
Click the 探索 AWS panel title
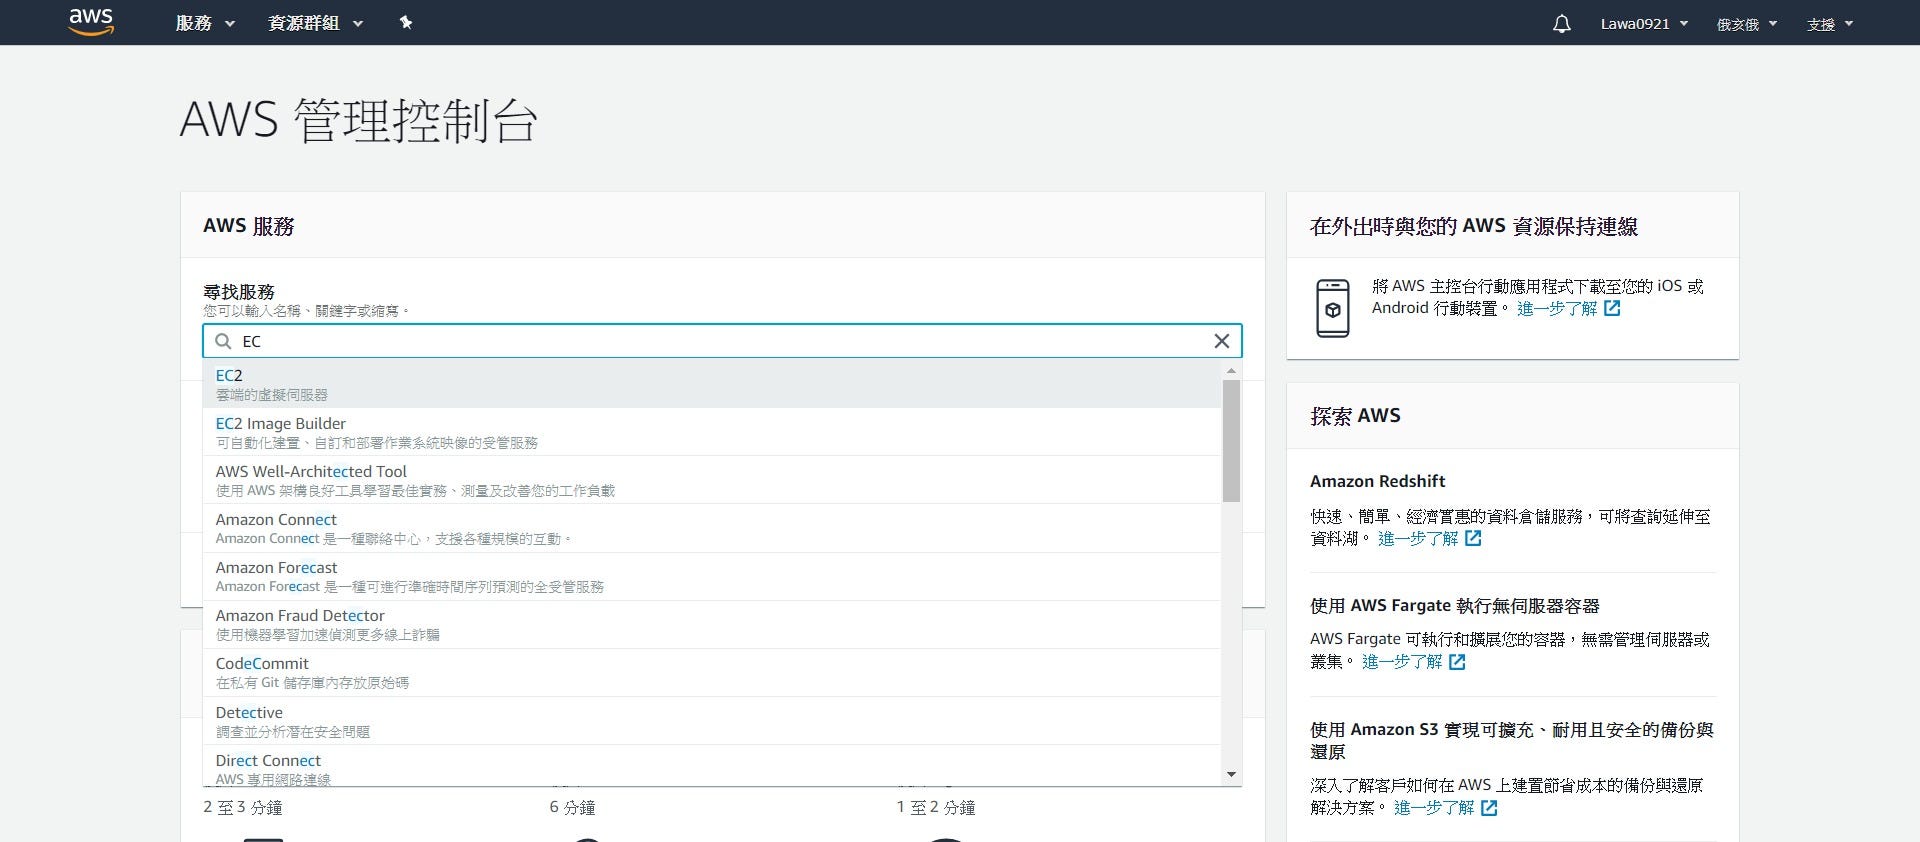tap(1355, 416)
